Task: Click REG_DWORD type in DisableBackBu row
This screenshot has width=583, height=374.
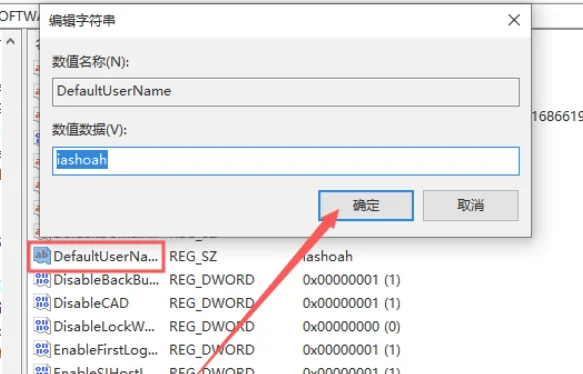Action: click(x=212, y=280)
